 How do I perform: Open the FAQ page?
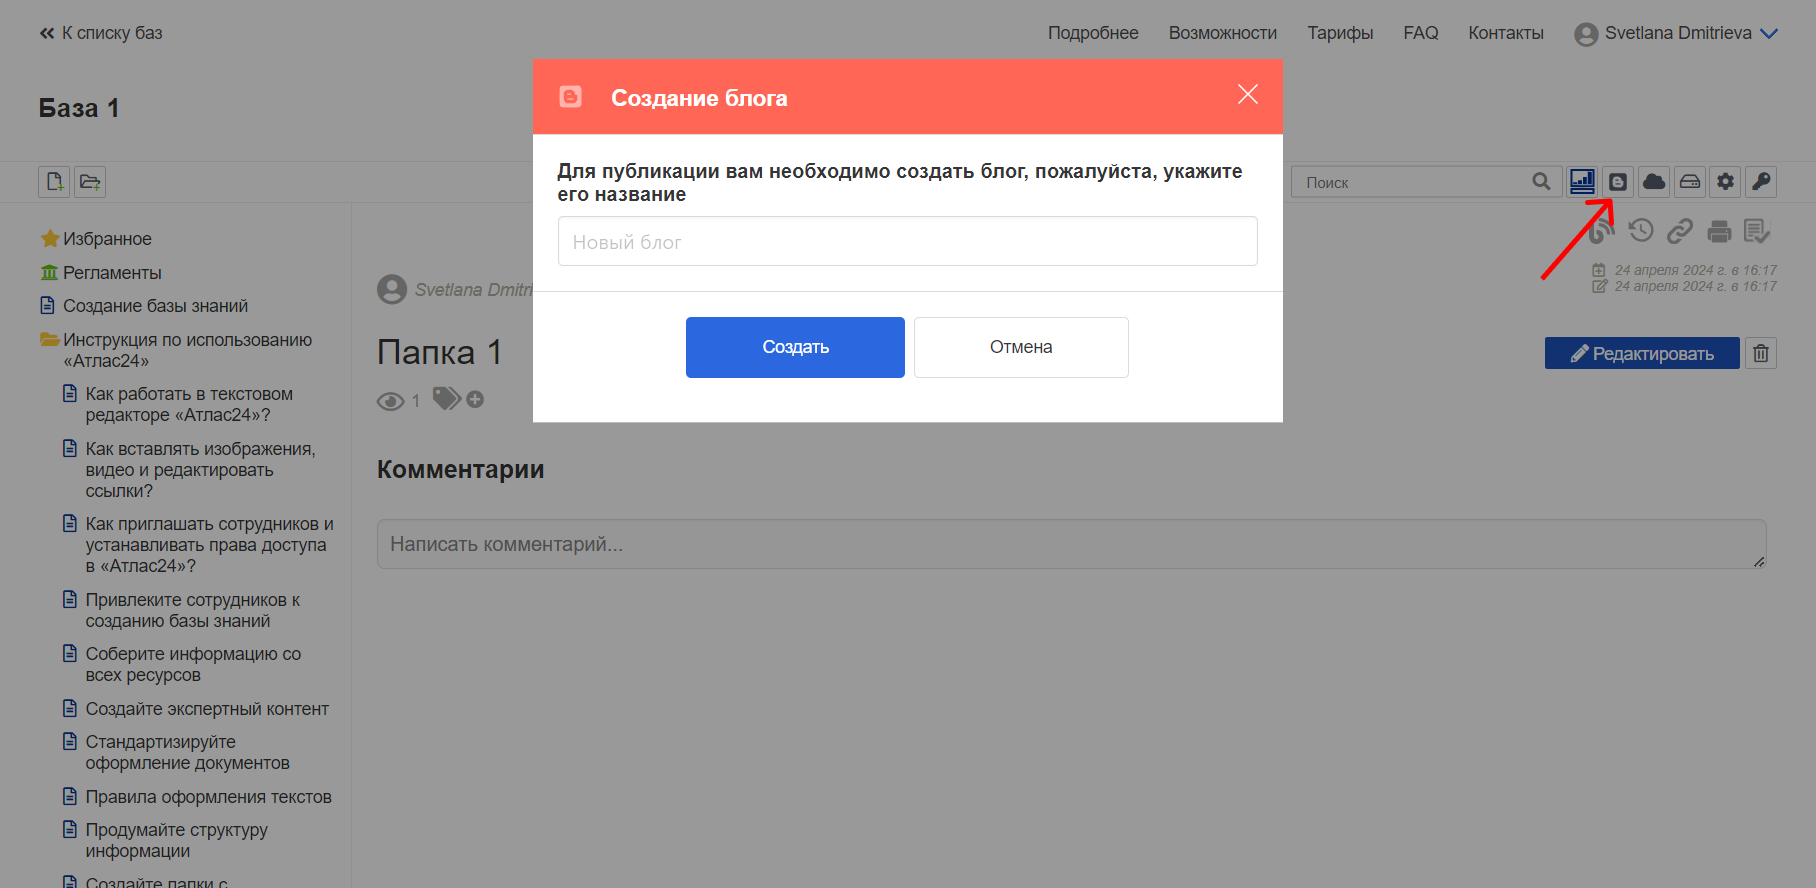click(x=1420, y=33)
